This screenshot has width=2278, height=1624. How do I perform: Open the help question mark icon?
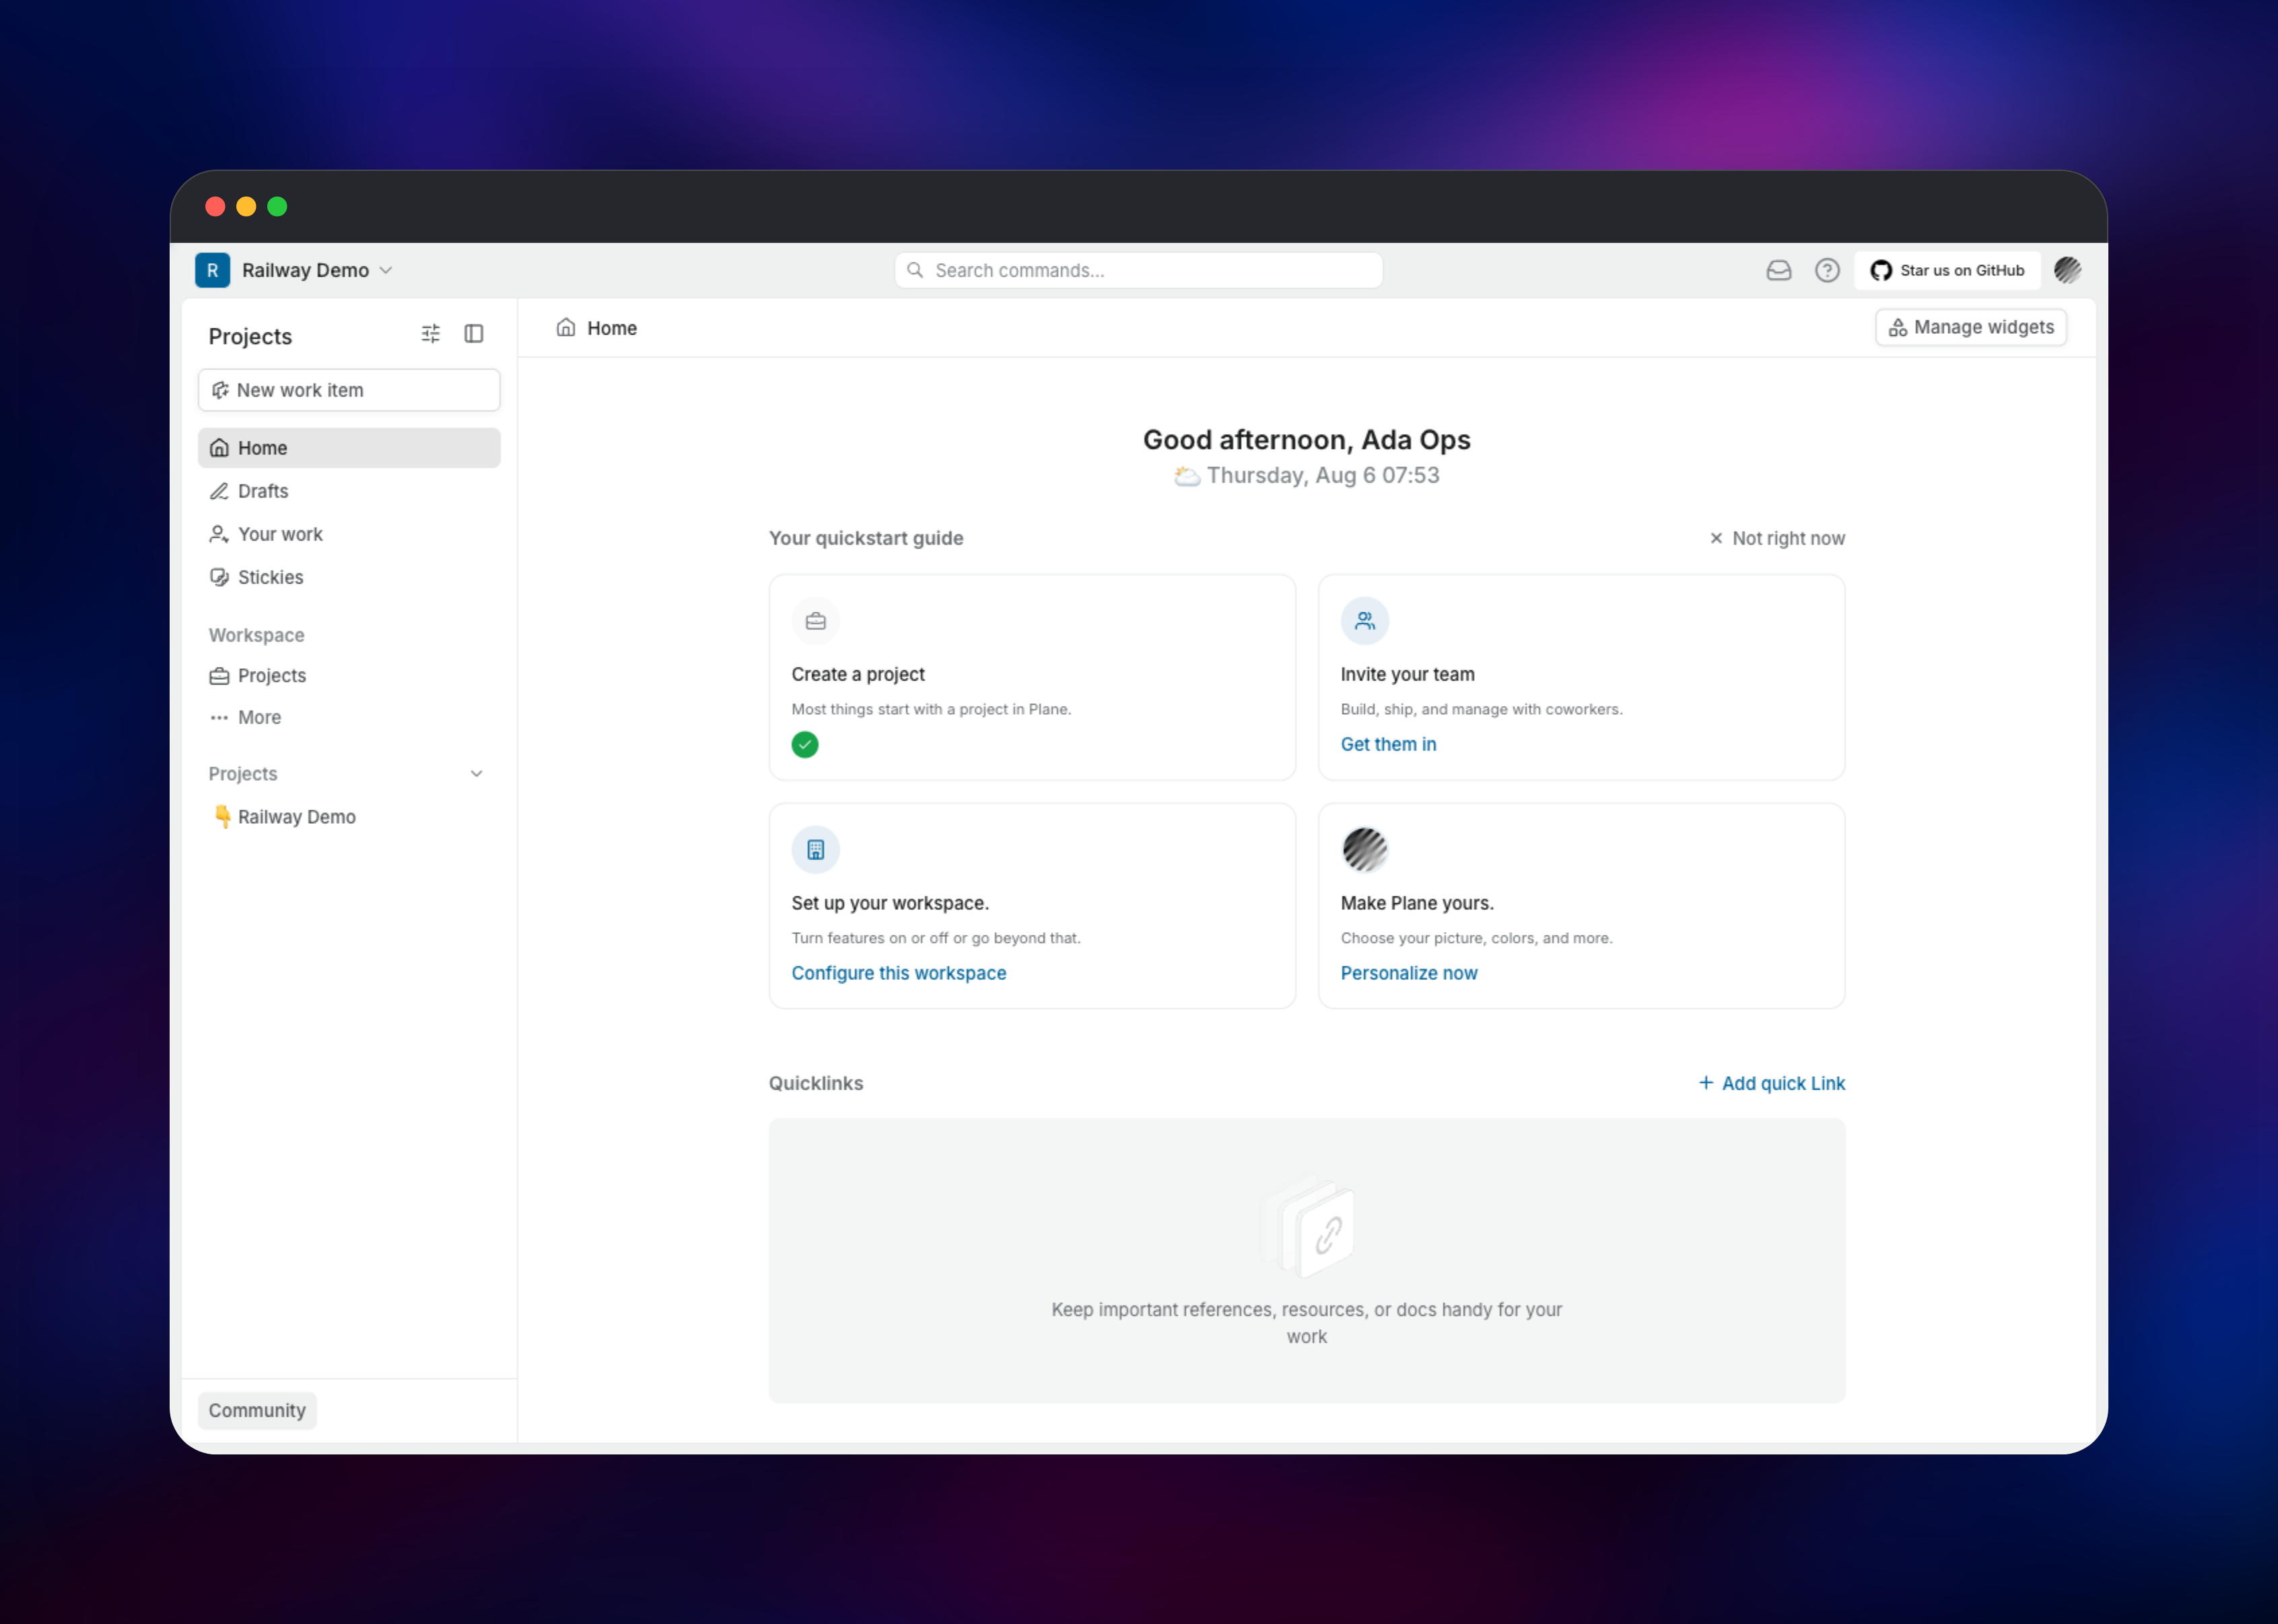coord(1827,270)
